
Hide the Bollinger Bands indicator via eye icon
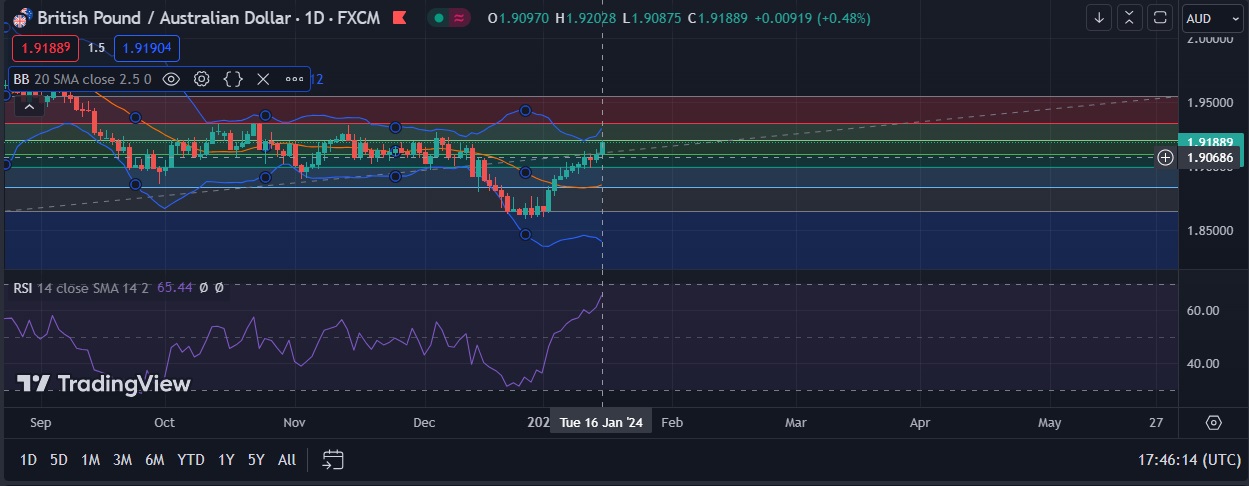(x=171, y=79)
